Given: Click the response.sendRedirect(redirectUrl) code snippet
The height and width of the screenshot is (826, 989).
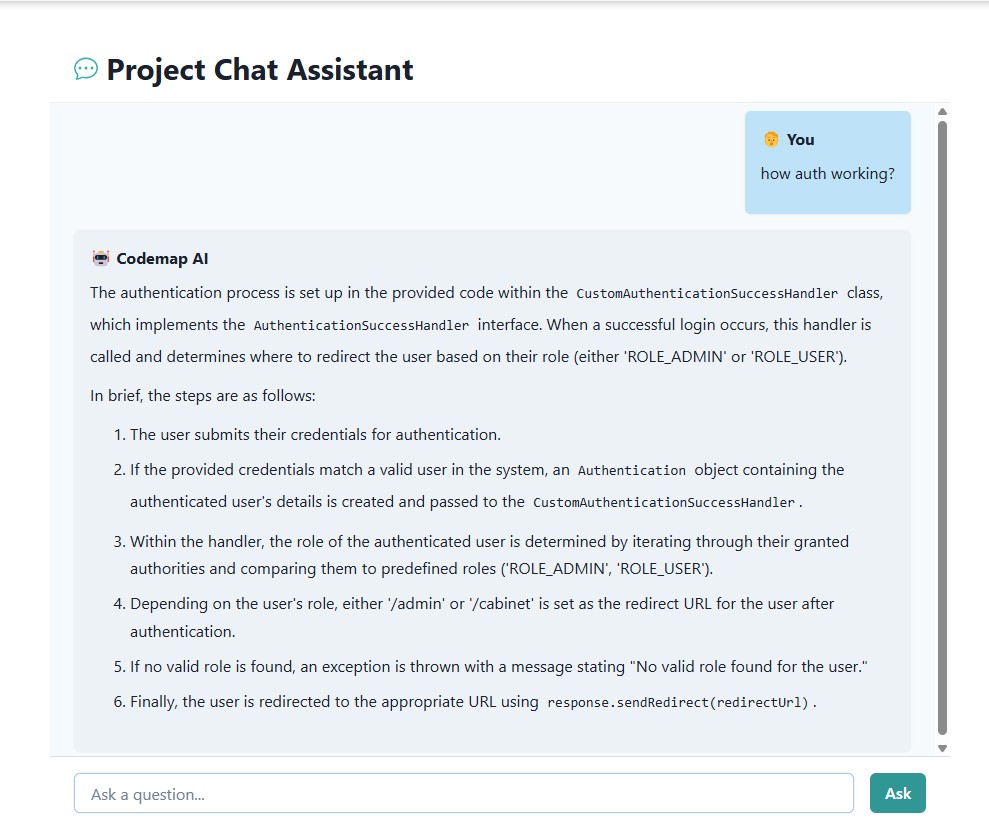Looking at the screenshot, I should [677, 702].
